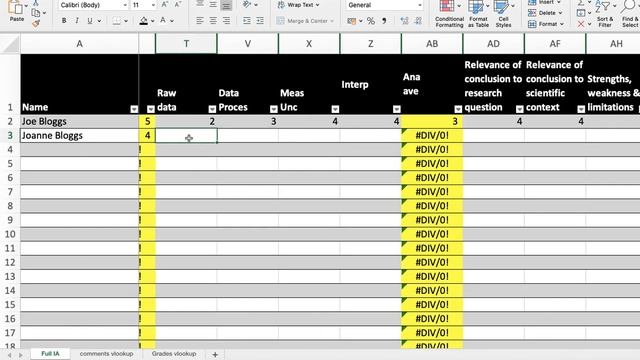Toggle Italic formatting
This screenshot has width=640, height=360.
click(x=77, y=20)
